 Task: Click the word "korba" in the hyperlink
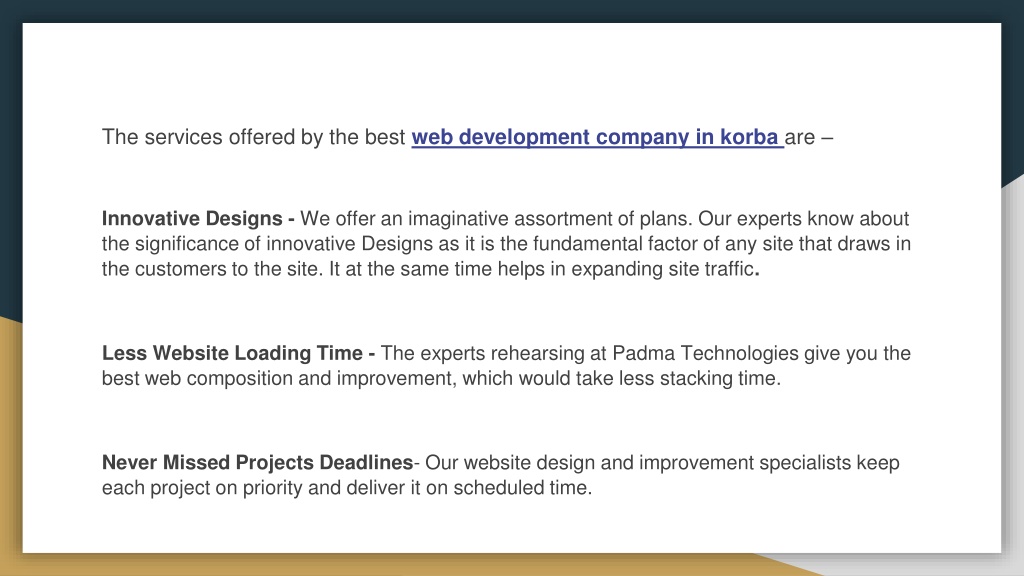[x=749, y=137]
